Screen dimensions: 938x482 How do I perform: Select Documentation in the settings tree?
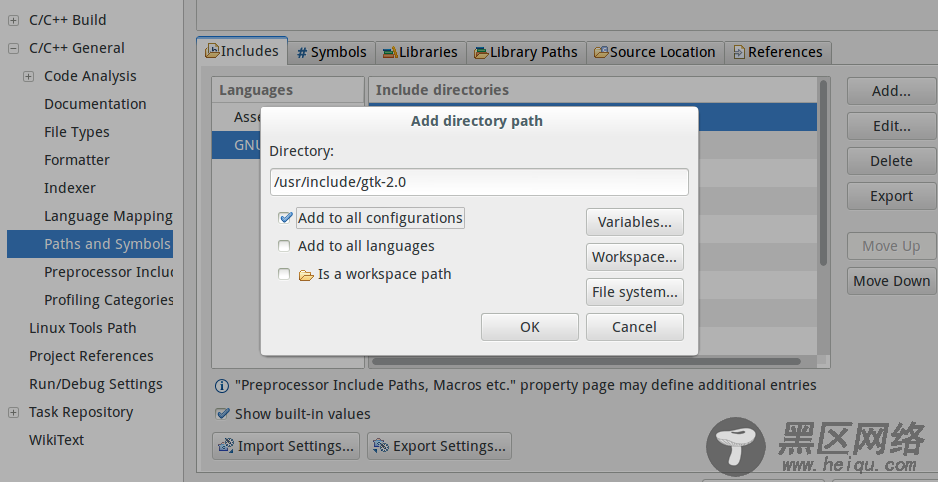point(95,104)
